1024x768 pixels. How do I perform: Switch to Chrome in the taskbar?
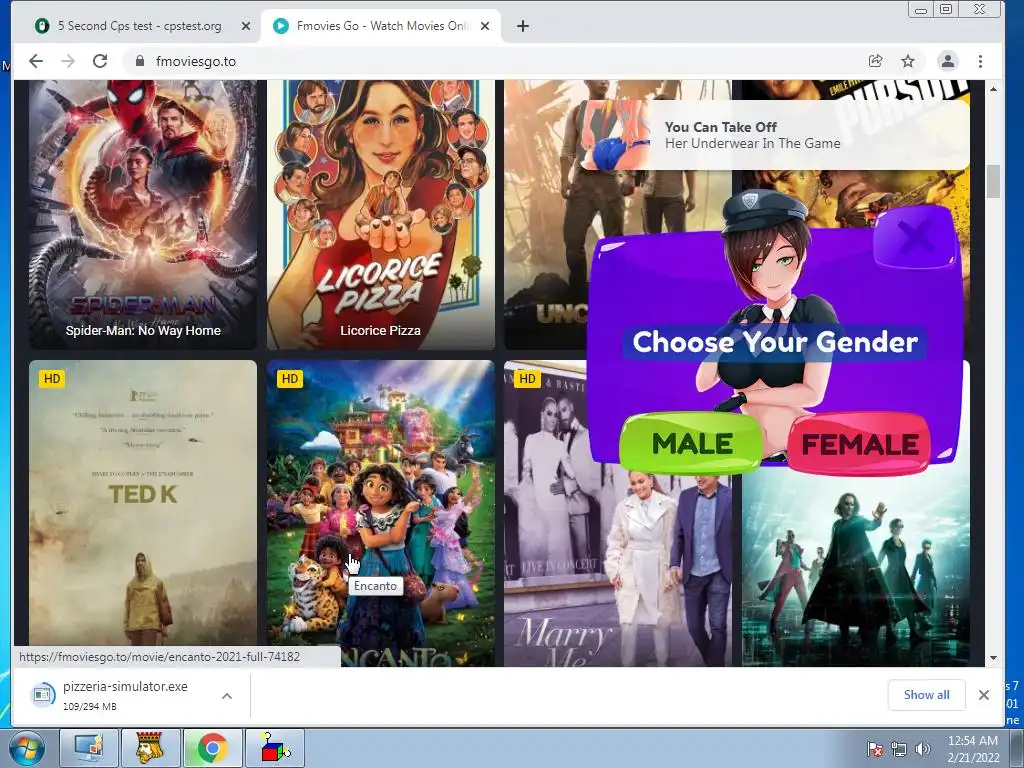click(x=212, y=748)
